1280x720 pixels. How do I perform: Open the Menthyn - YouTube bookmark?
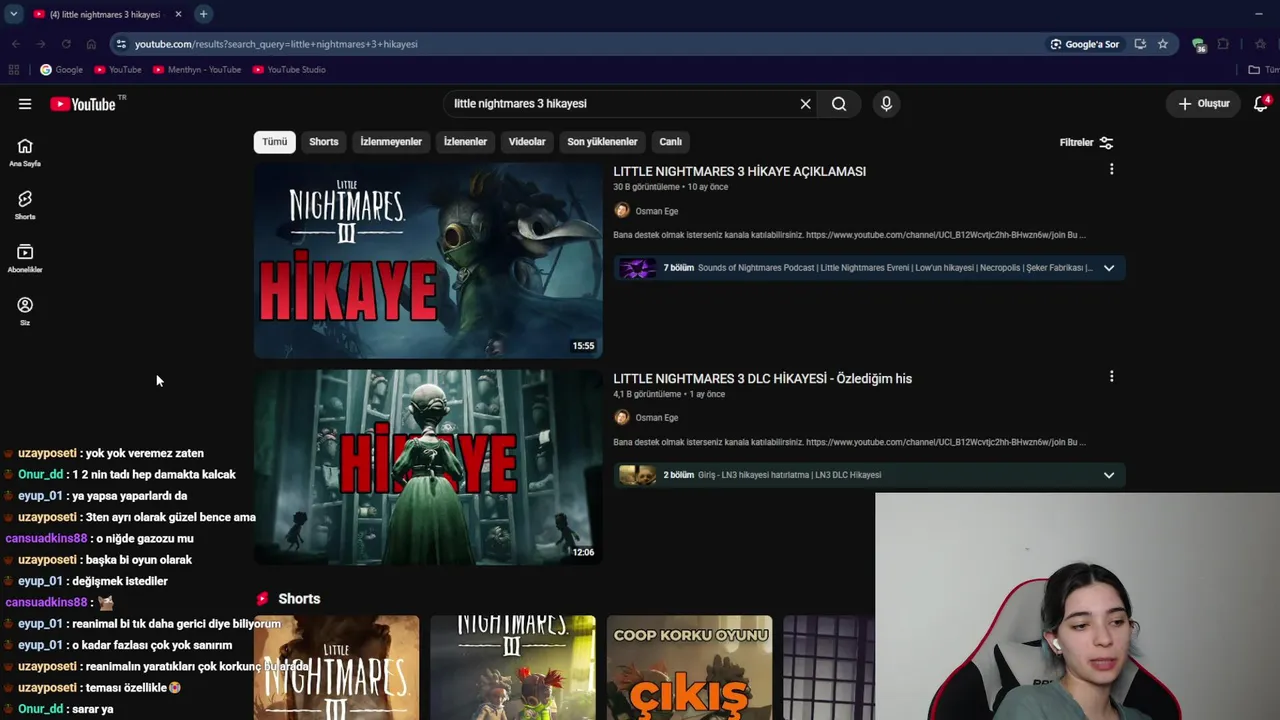coord(197,70)
